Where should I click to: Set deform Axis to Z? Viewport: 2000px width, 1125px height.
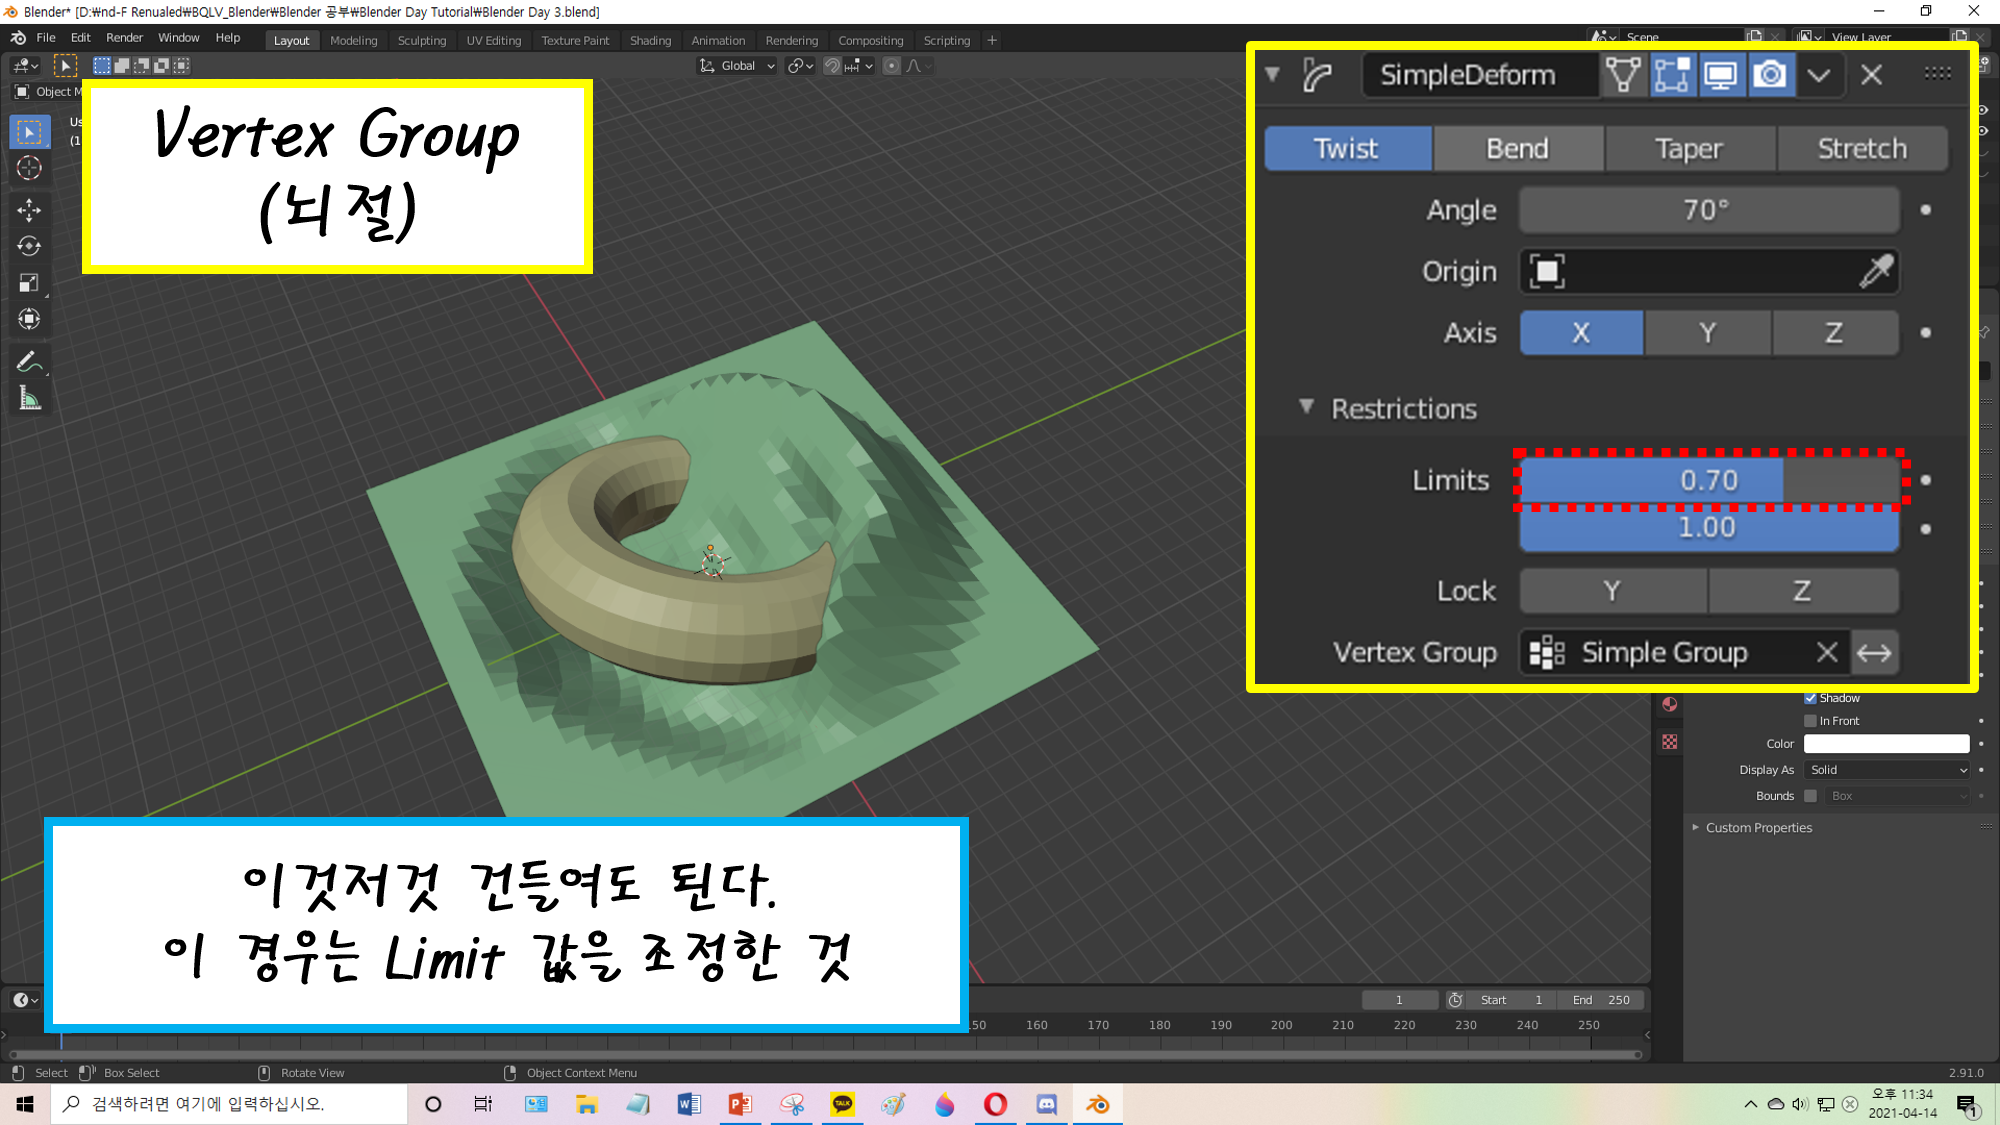1834,333
